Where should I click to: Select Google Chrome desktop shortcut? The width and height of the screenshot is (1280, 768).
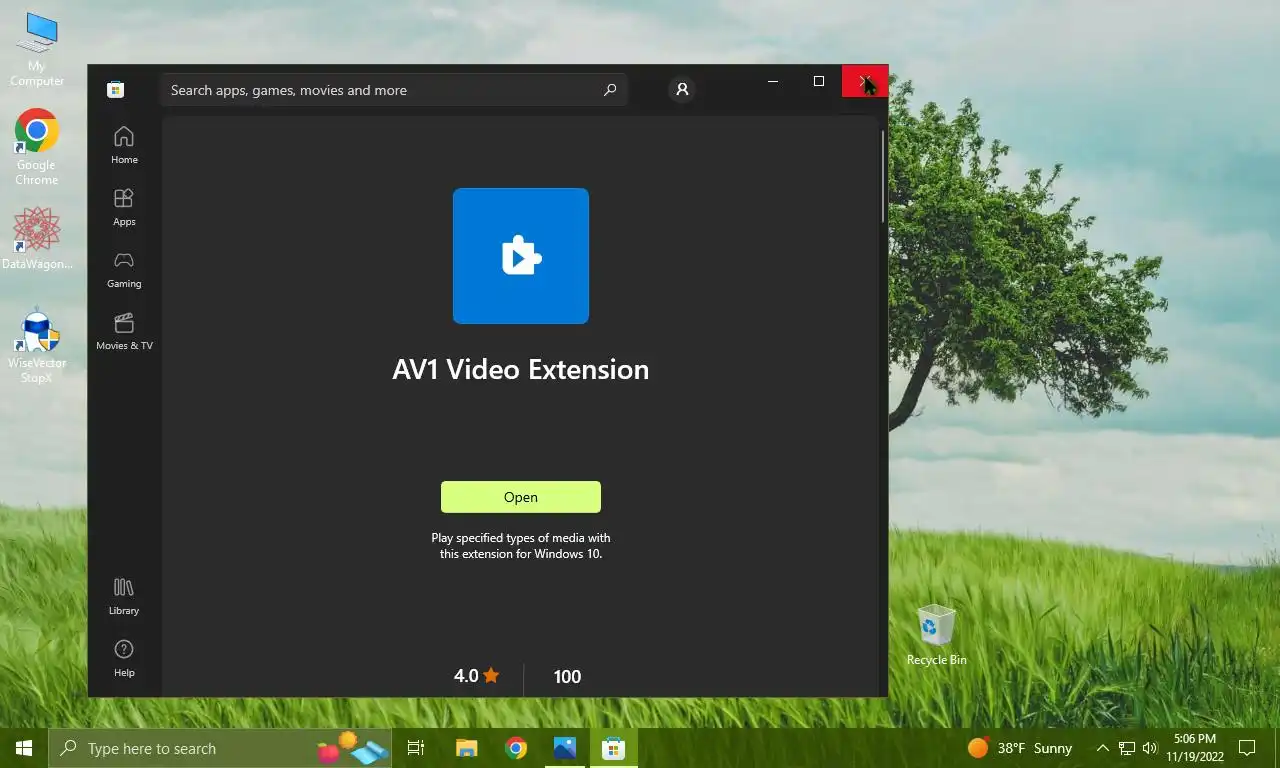tap(37, 147)
